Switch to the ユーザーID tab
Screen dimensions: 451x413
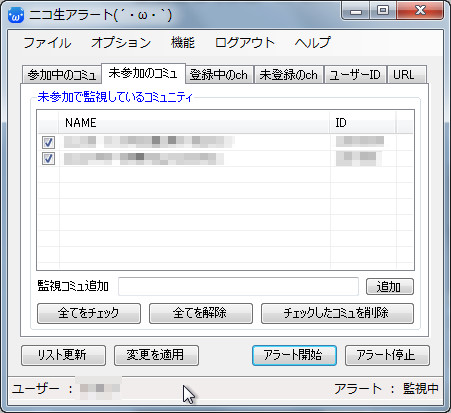[x=355, y=75]
